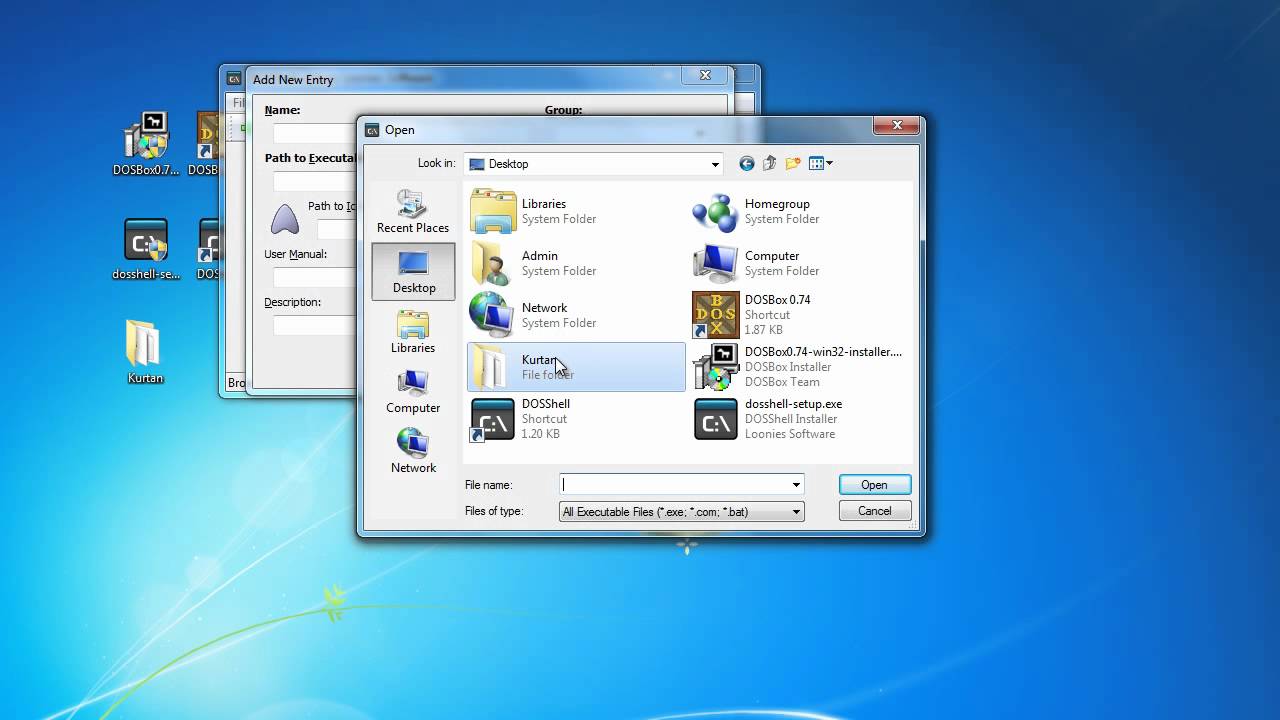Select Computer system folder icon in file list
The image size is (1280, 720).
[x=716, y=263]
